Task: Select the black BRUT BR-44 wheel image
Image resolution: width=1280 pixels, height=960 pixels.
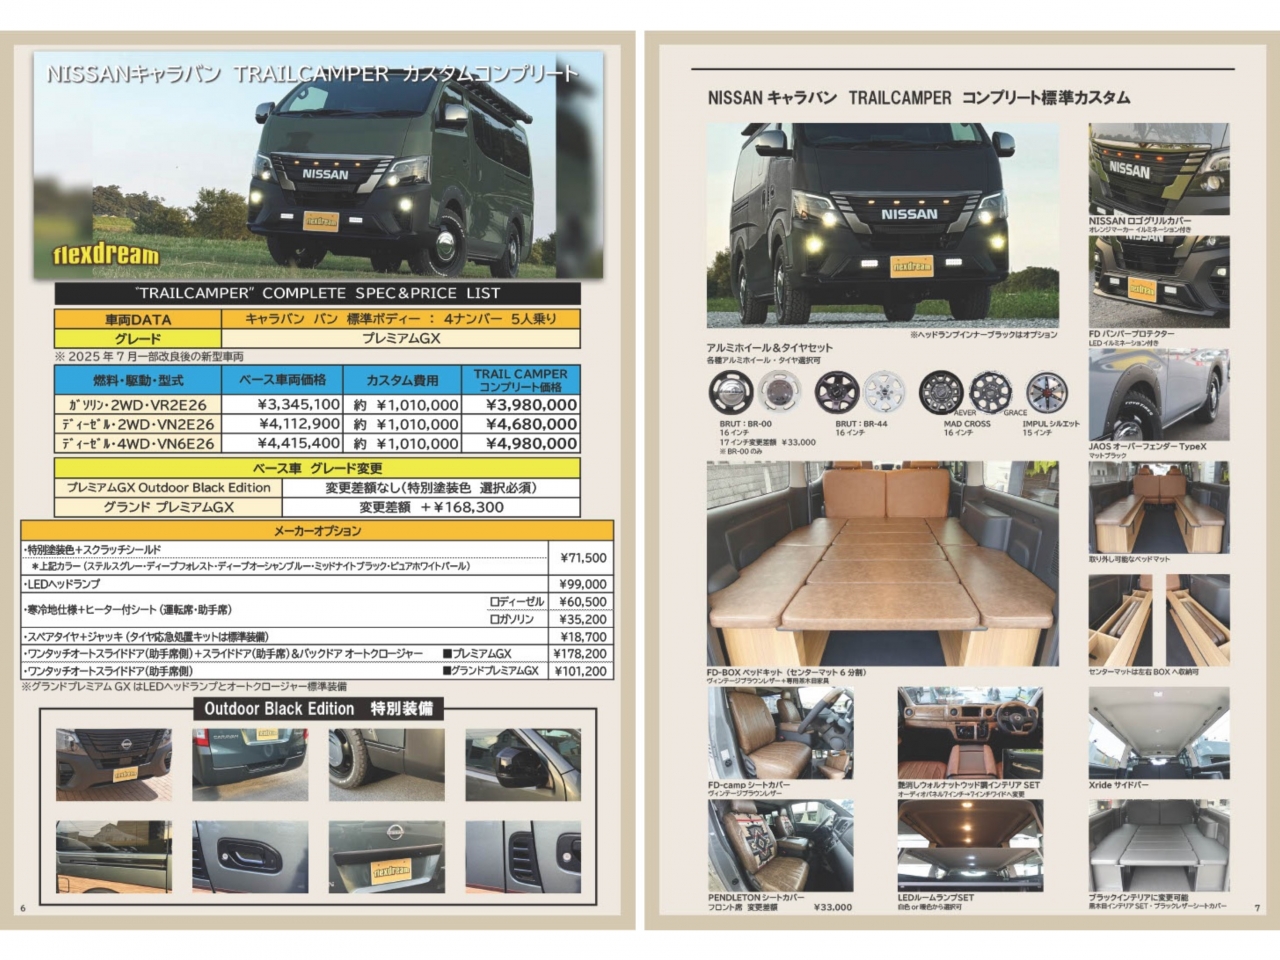Action: (x=835, y=393)
